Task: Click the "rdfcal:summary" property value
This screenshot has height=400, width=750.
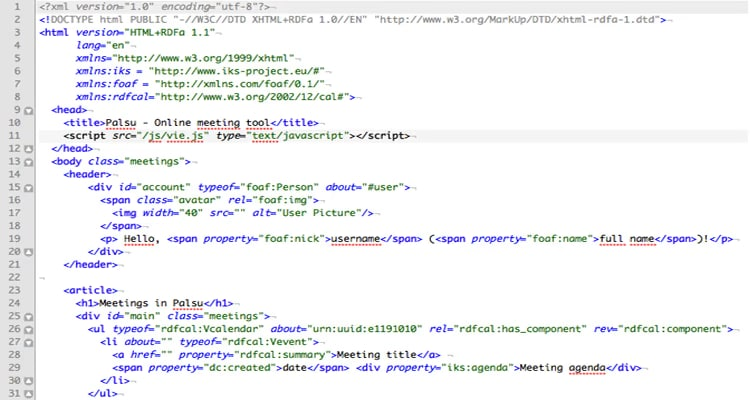Action: pyautogui.click(x=283, y=355)
